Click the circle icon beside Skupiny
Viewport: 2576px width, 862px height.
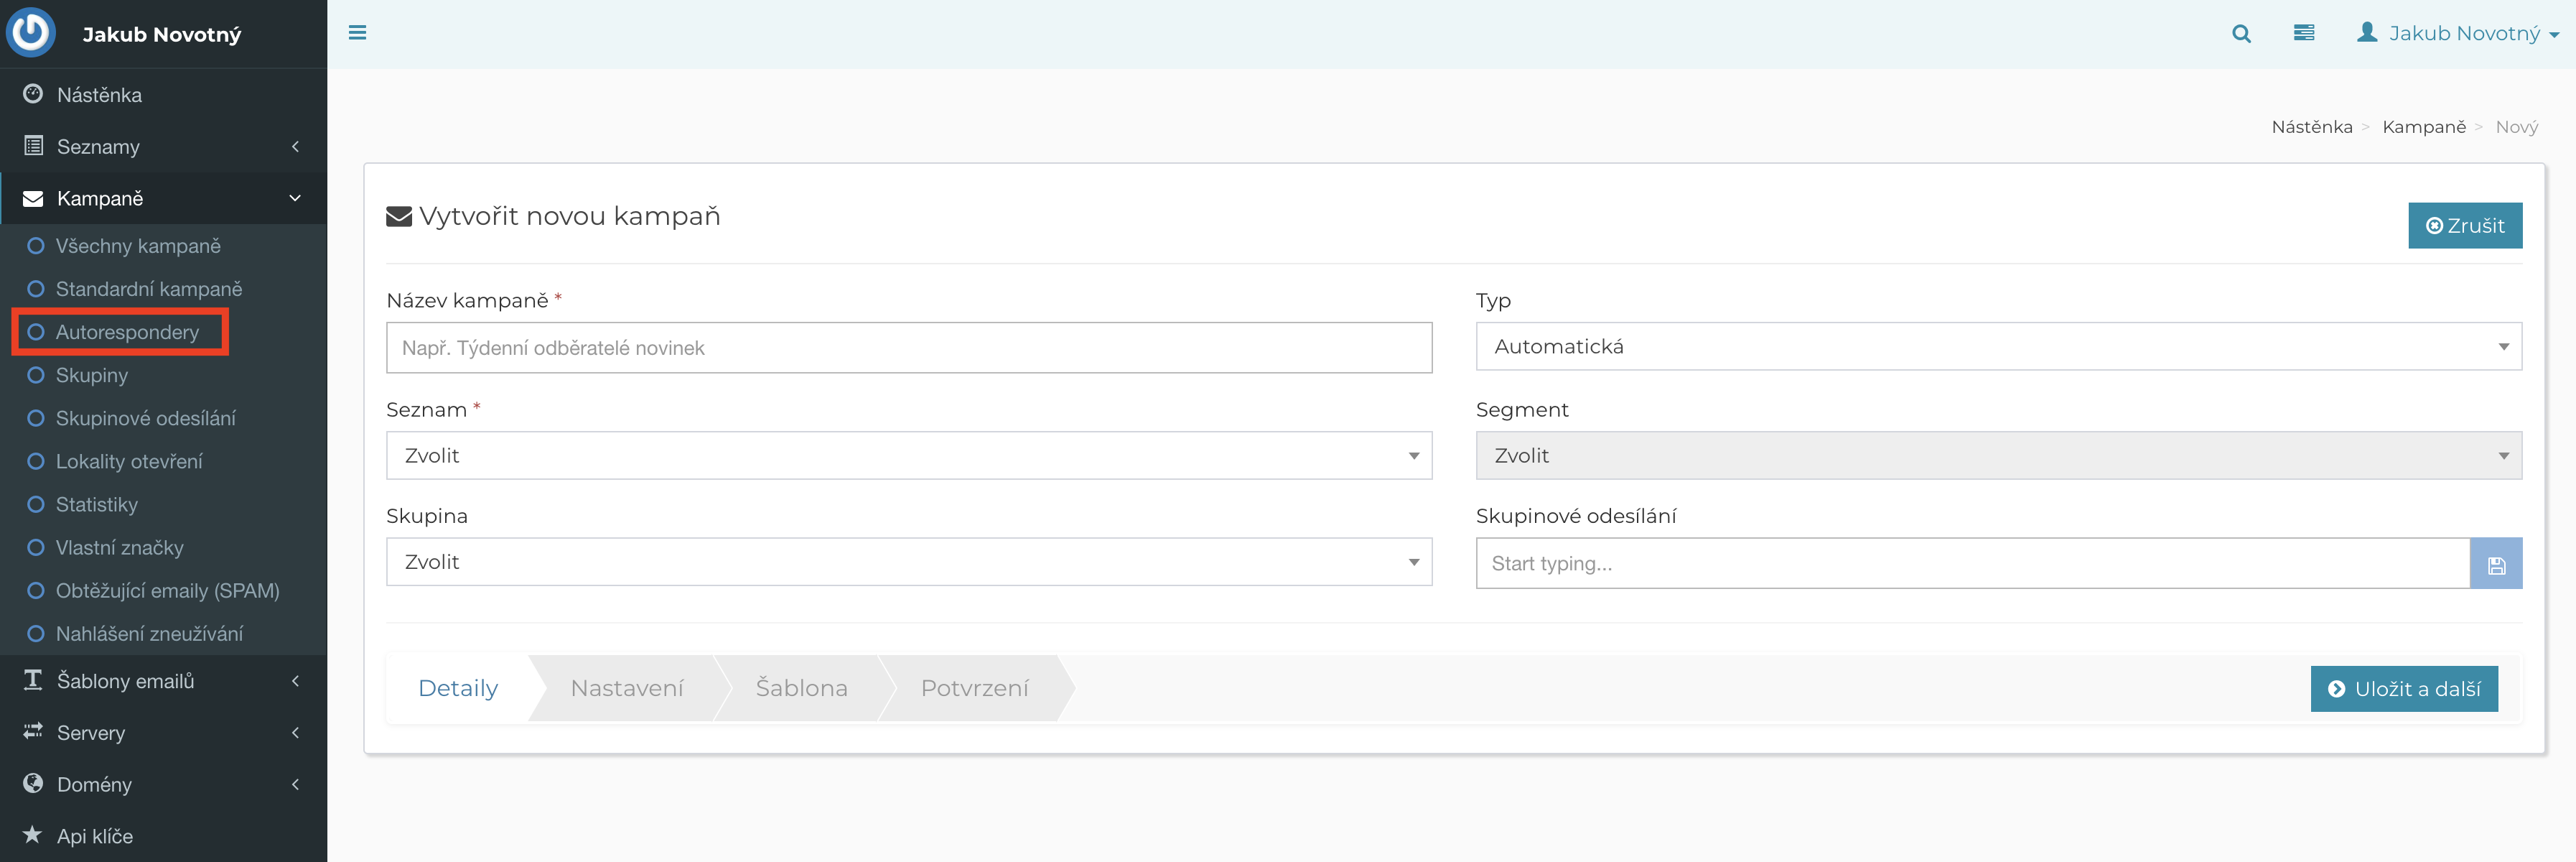point(36,375)
